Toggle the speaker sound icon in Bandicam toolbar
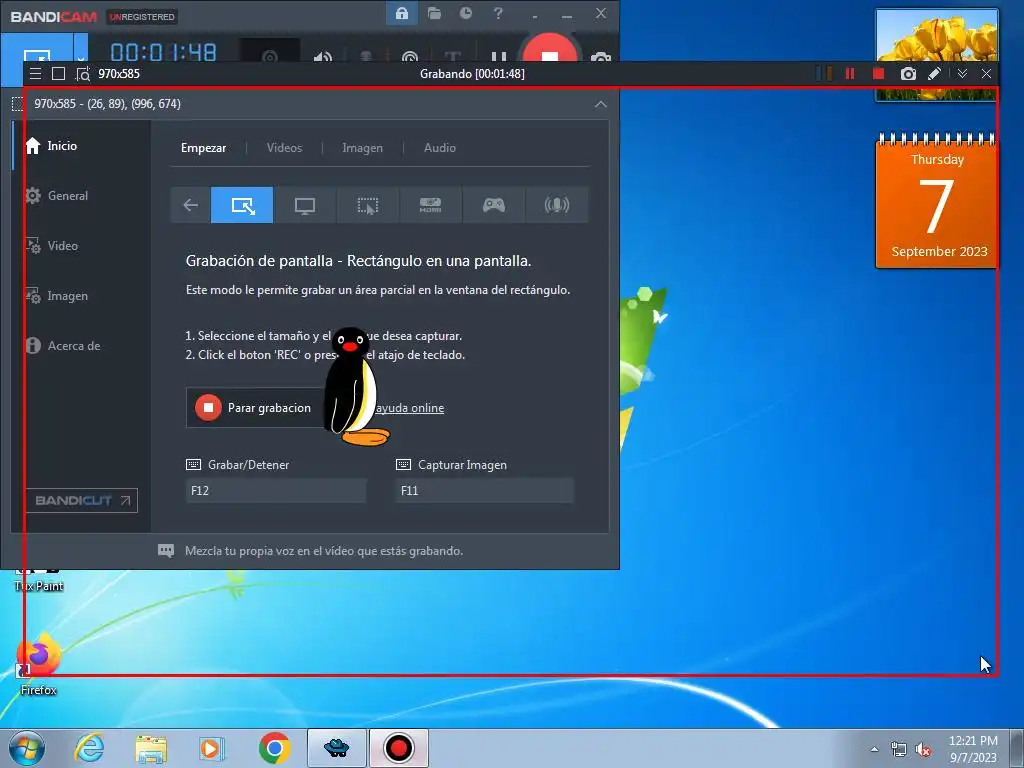 323,57
